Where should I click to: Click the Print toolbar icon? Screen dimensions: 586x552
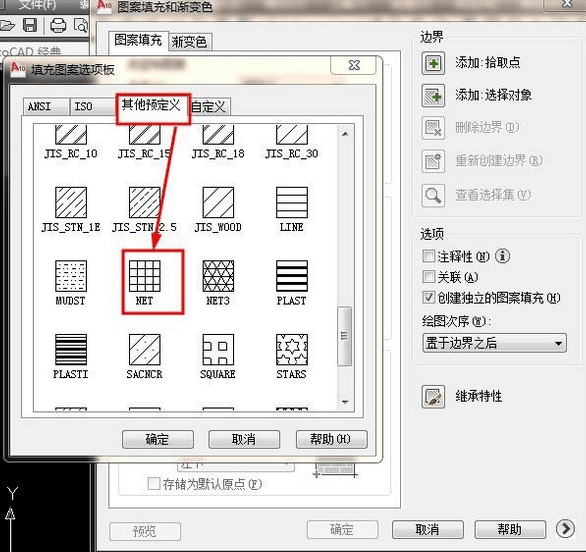point(58,25)
